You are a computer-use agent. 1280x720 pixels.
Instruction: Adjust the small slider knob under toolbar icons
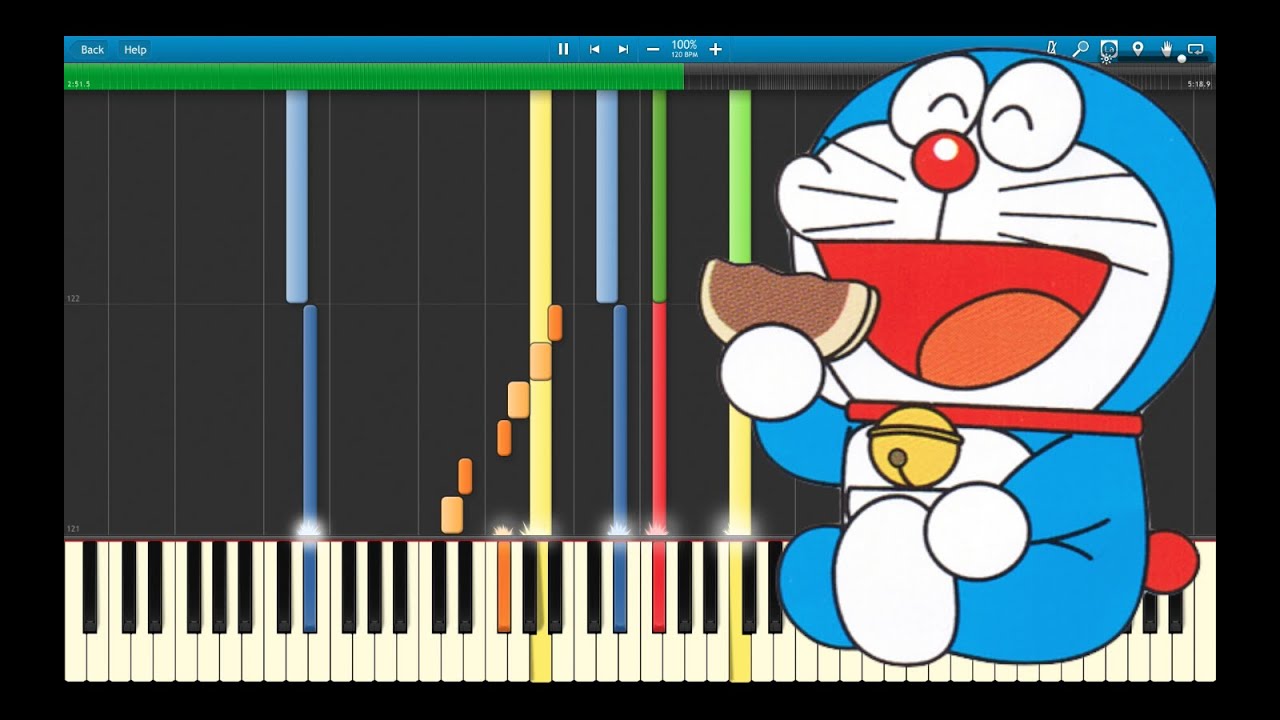[1181, 59]
